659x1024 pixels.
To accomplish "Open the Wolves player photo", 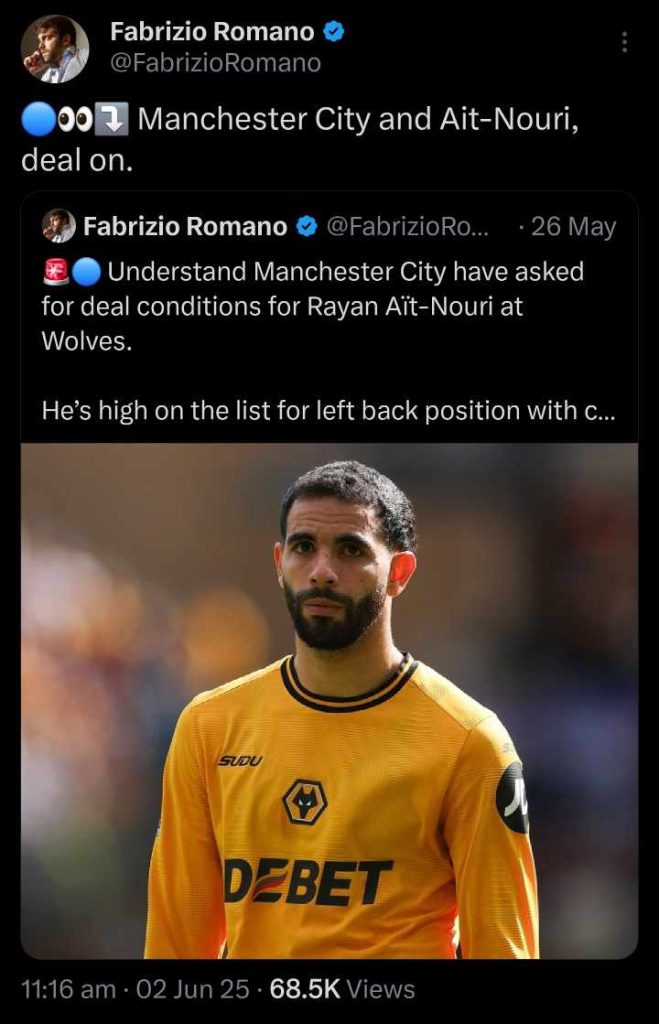I will tap(329, 701).
